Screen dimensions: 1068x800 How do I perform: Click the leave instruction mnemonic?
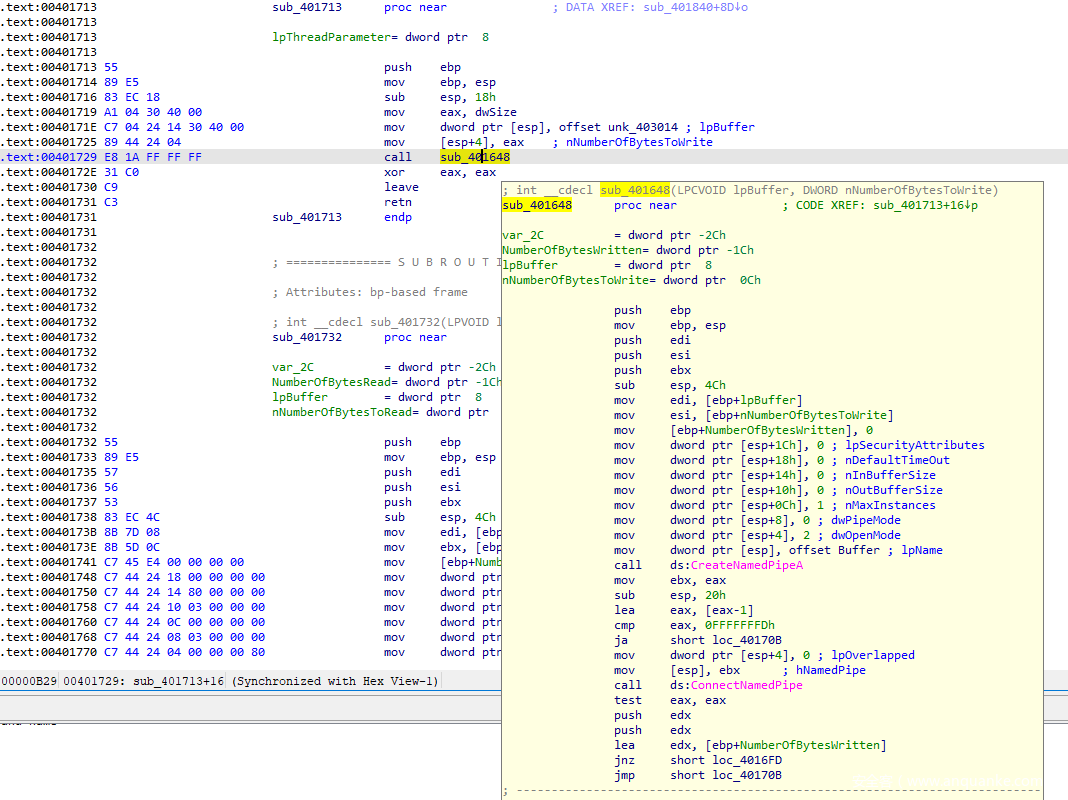(x=401, y=187)
